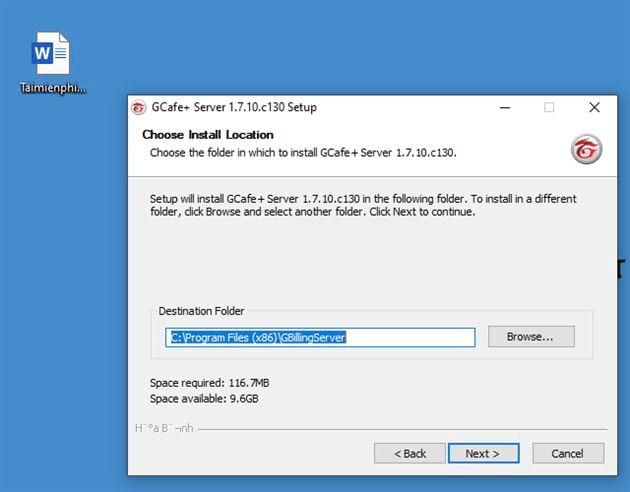Click the Word document icon on desktop
This screenshot has width=630, height=492.
click(x=51, y=54)
